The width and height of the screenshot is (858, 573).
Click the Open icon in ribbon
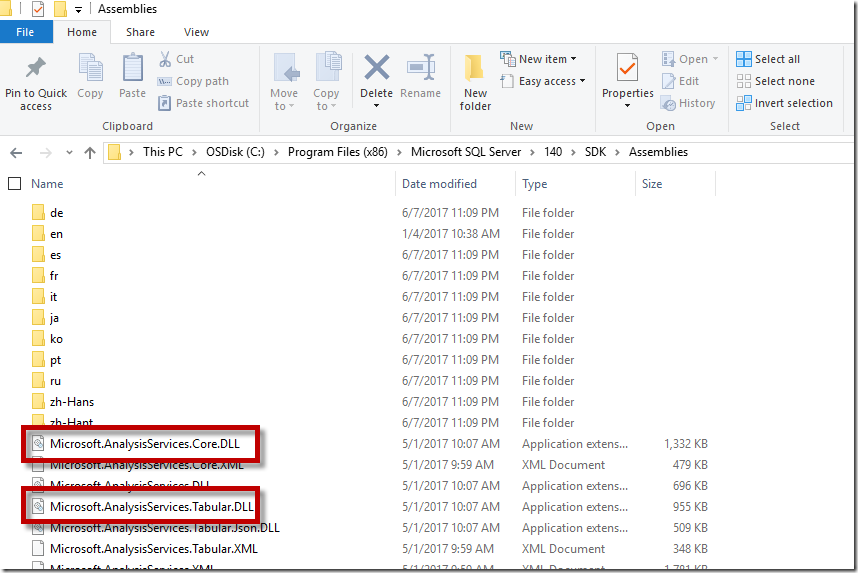(668, 59)
